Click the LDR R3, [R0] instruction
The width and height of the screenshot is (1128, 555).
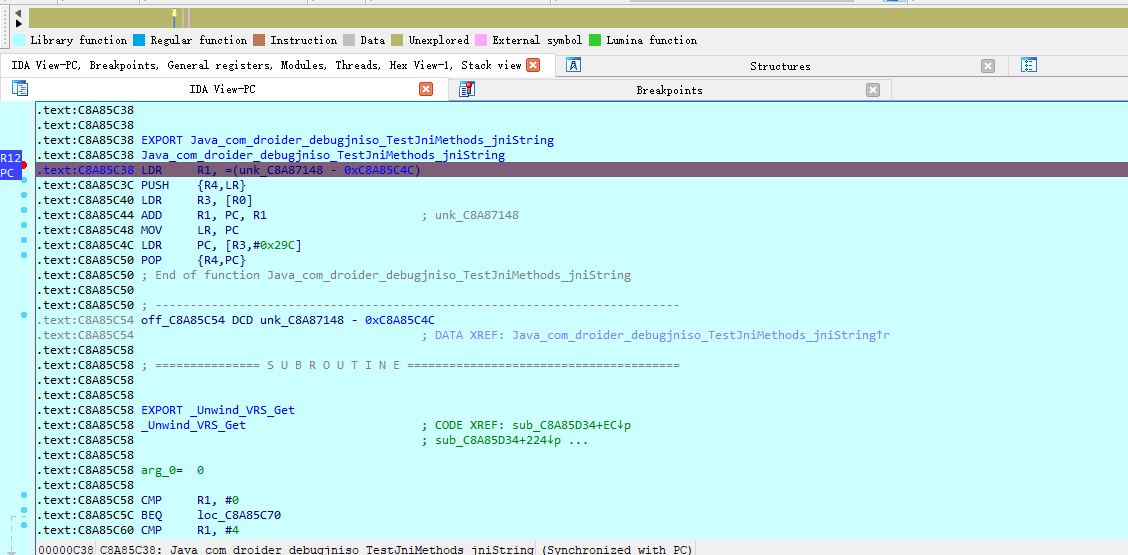pyautogui.click(x=196, y=200)
